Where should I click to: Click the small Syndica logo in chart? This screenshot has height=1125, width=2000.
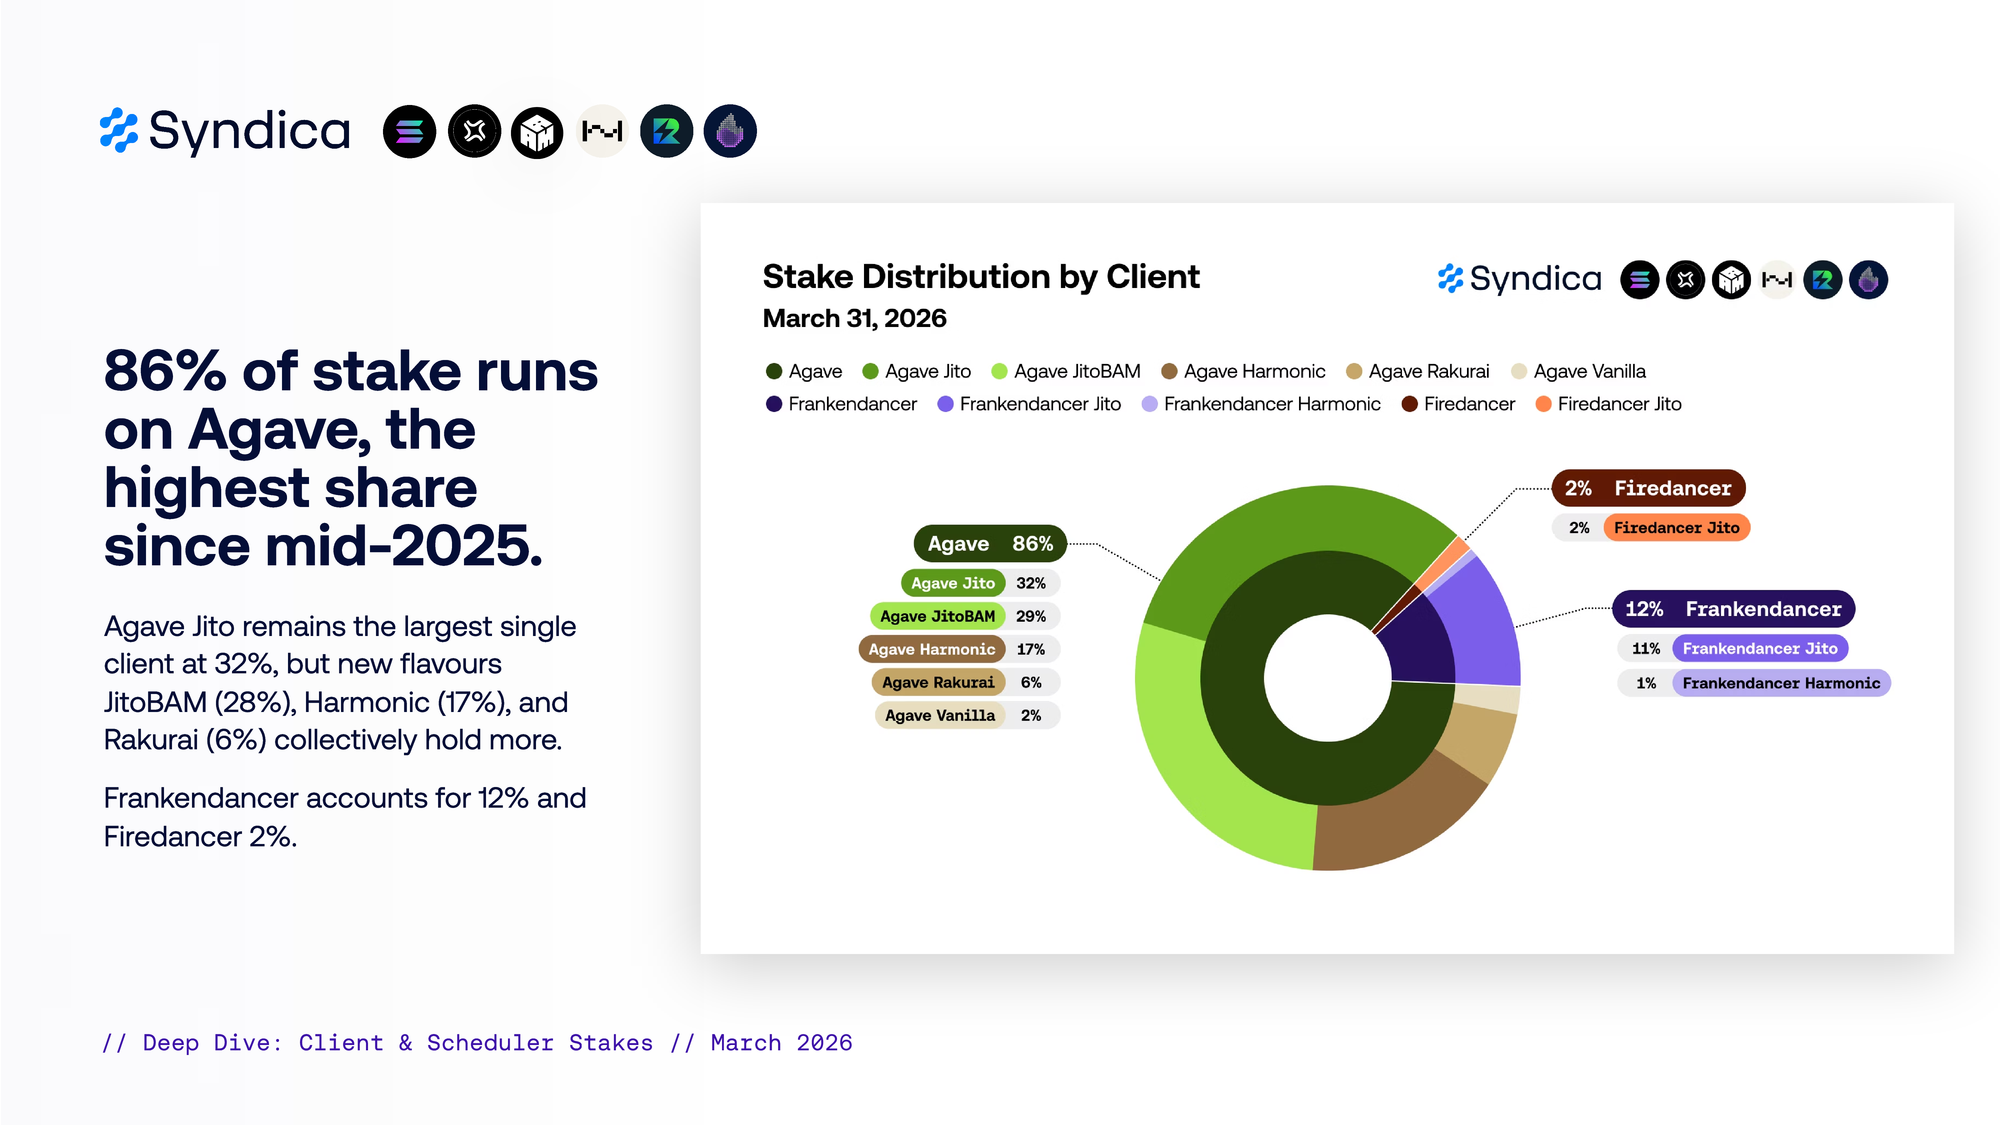[1519, 279]
